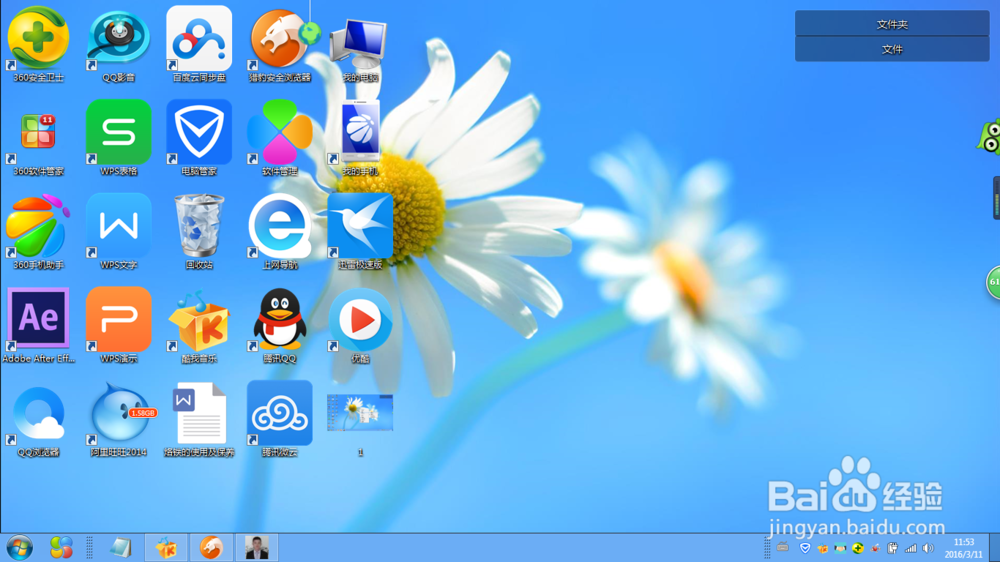Launch QQ影音 from the desktop
Viewport: 1000px width, 562px height.
(119, 44)
